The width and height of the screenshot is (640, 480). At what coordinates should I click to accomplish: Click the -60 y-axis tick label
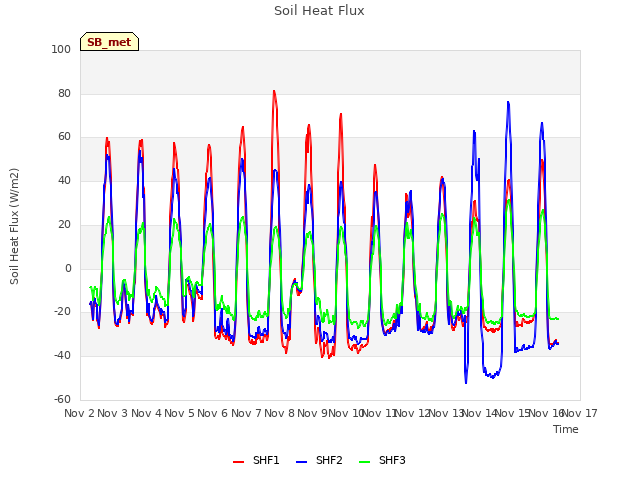pyautogui.click(x=62, y=399)
